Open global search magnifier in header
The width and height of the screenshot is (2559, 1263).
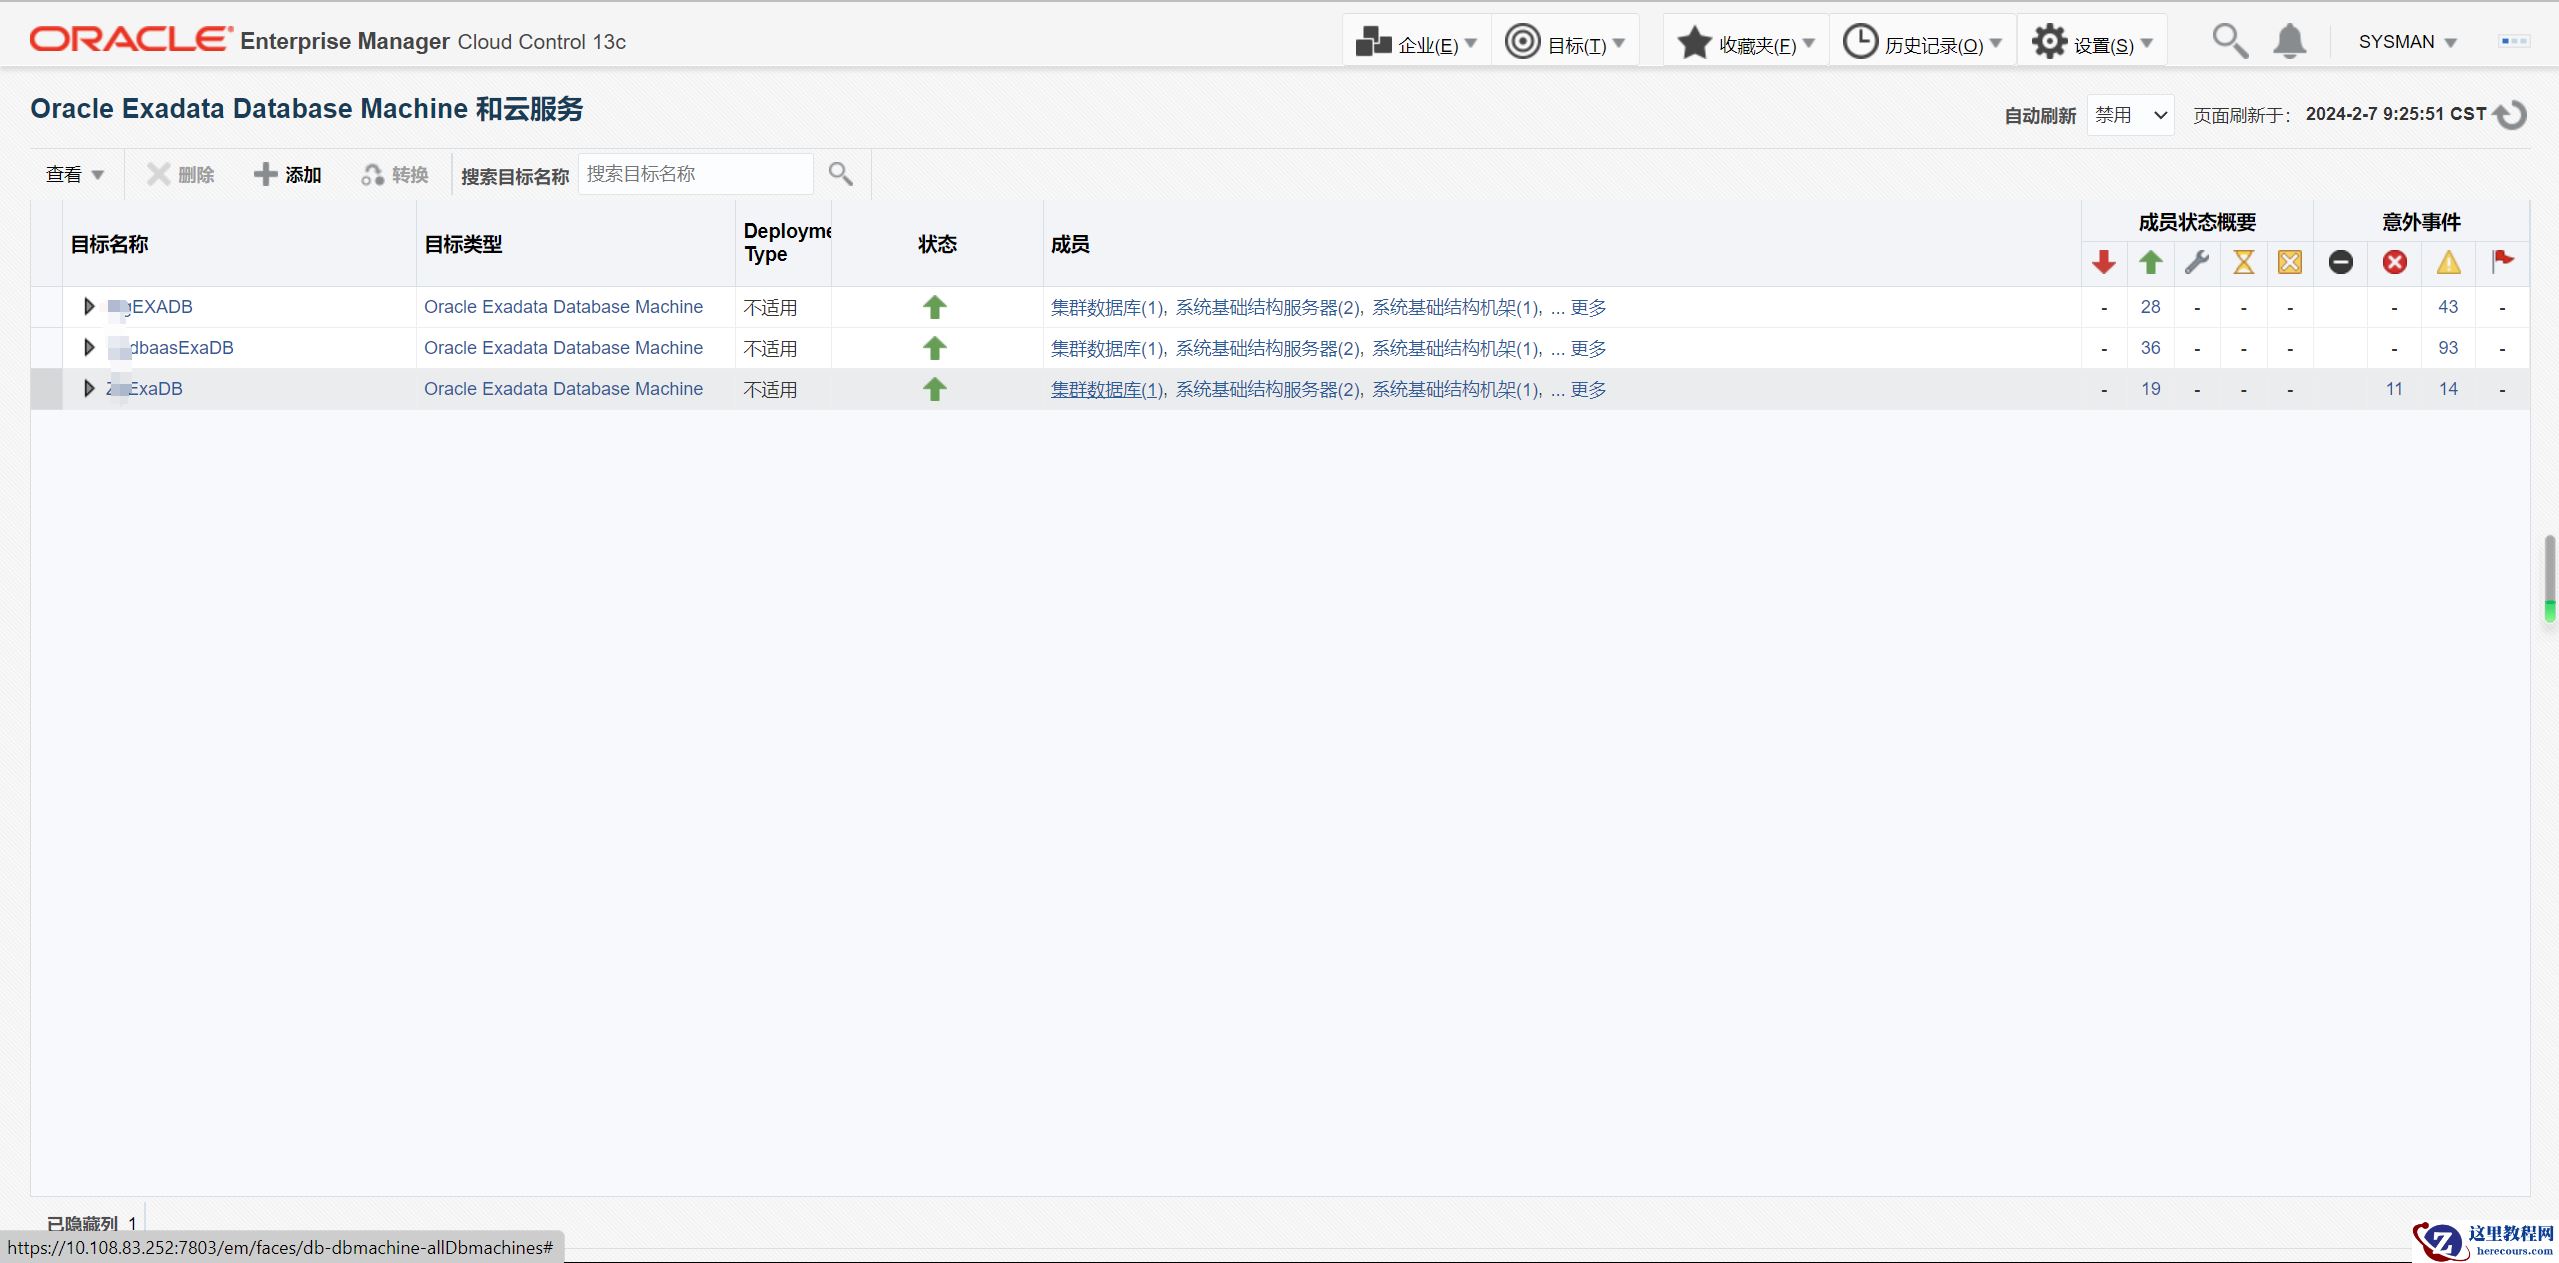click(2229, 42)
